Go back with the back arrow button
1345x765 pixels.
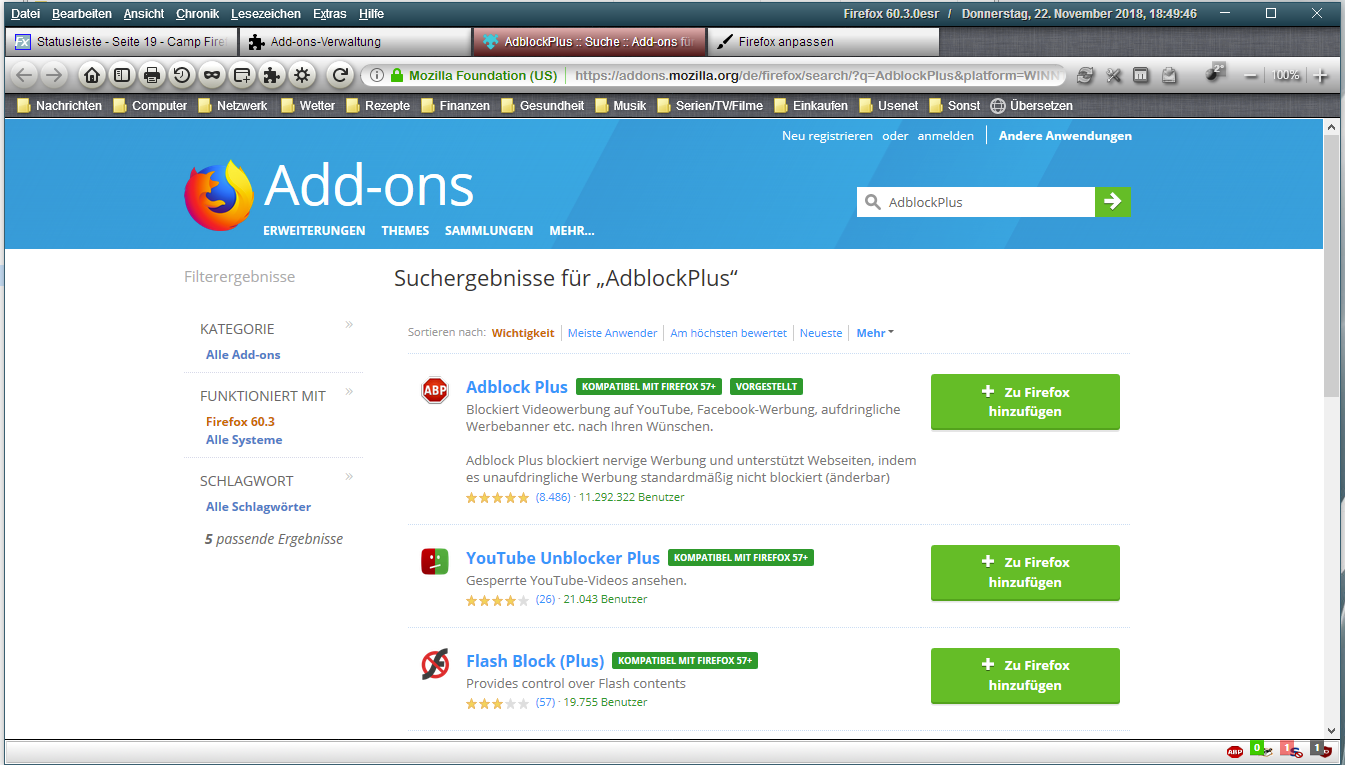(x=24, y=75)
